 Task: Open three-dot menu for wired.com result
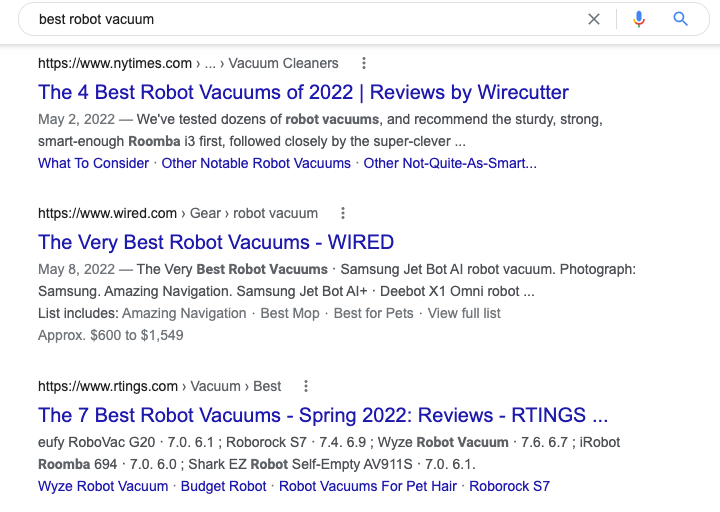[343, 213]
